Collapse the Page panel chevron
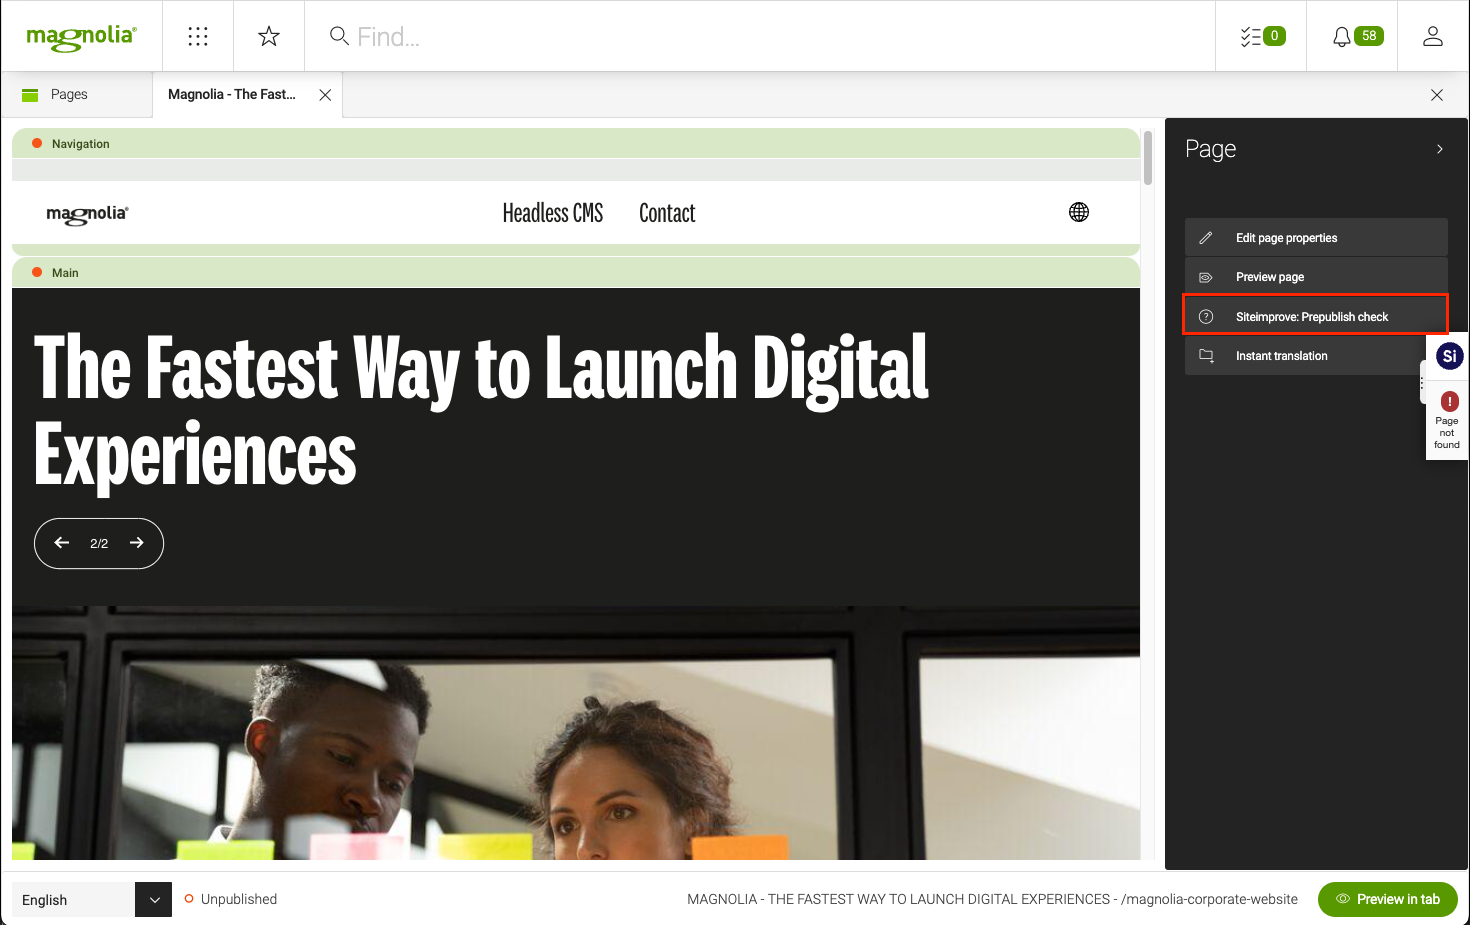The height and width of the screenshot is (925, 1470). [x=1439, y=149]
